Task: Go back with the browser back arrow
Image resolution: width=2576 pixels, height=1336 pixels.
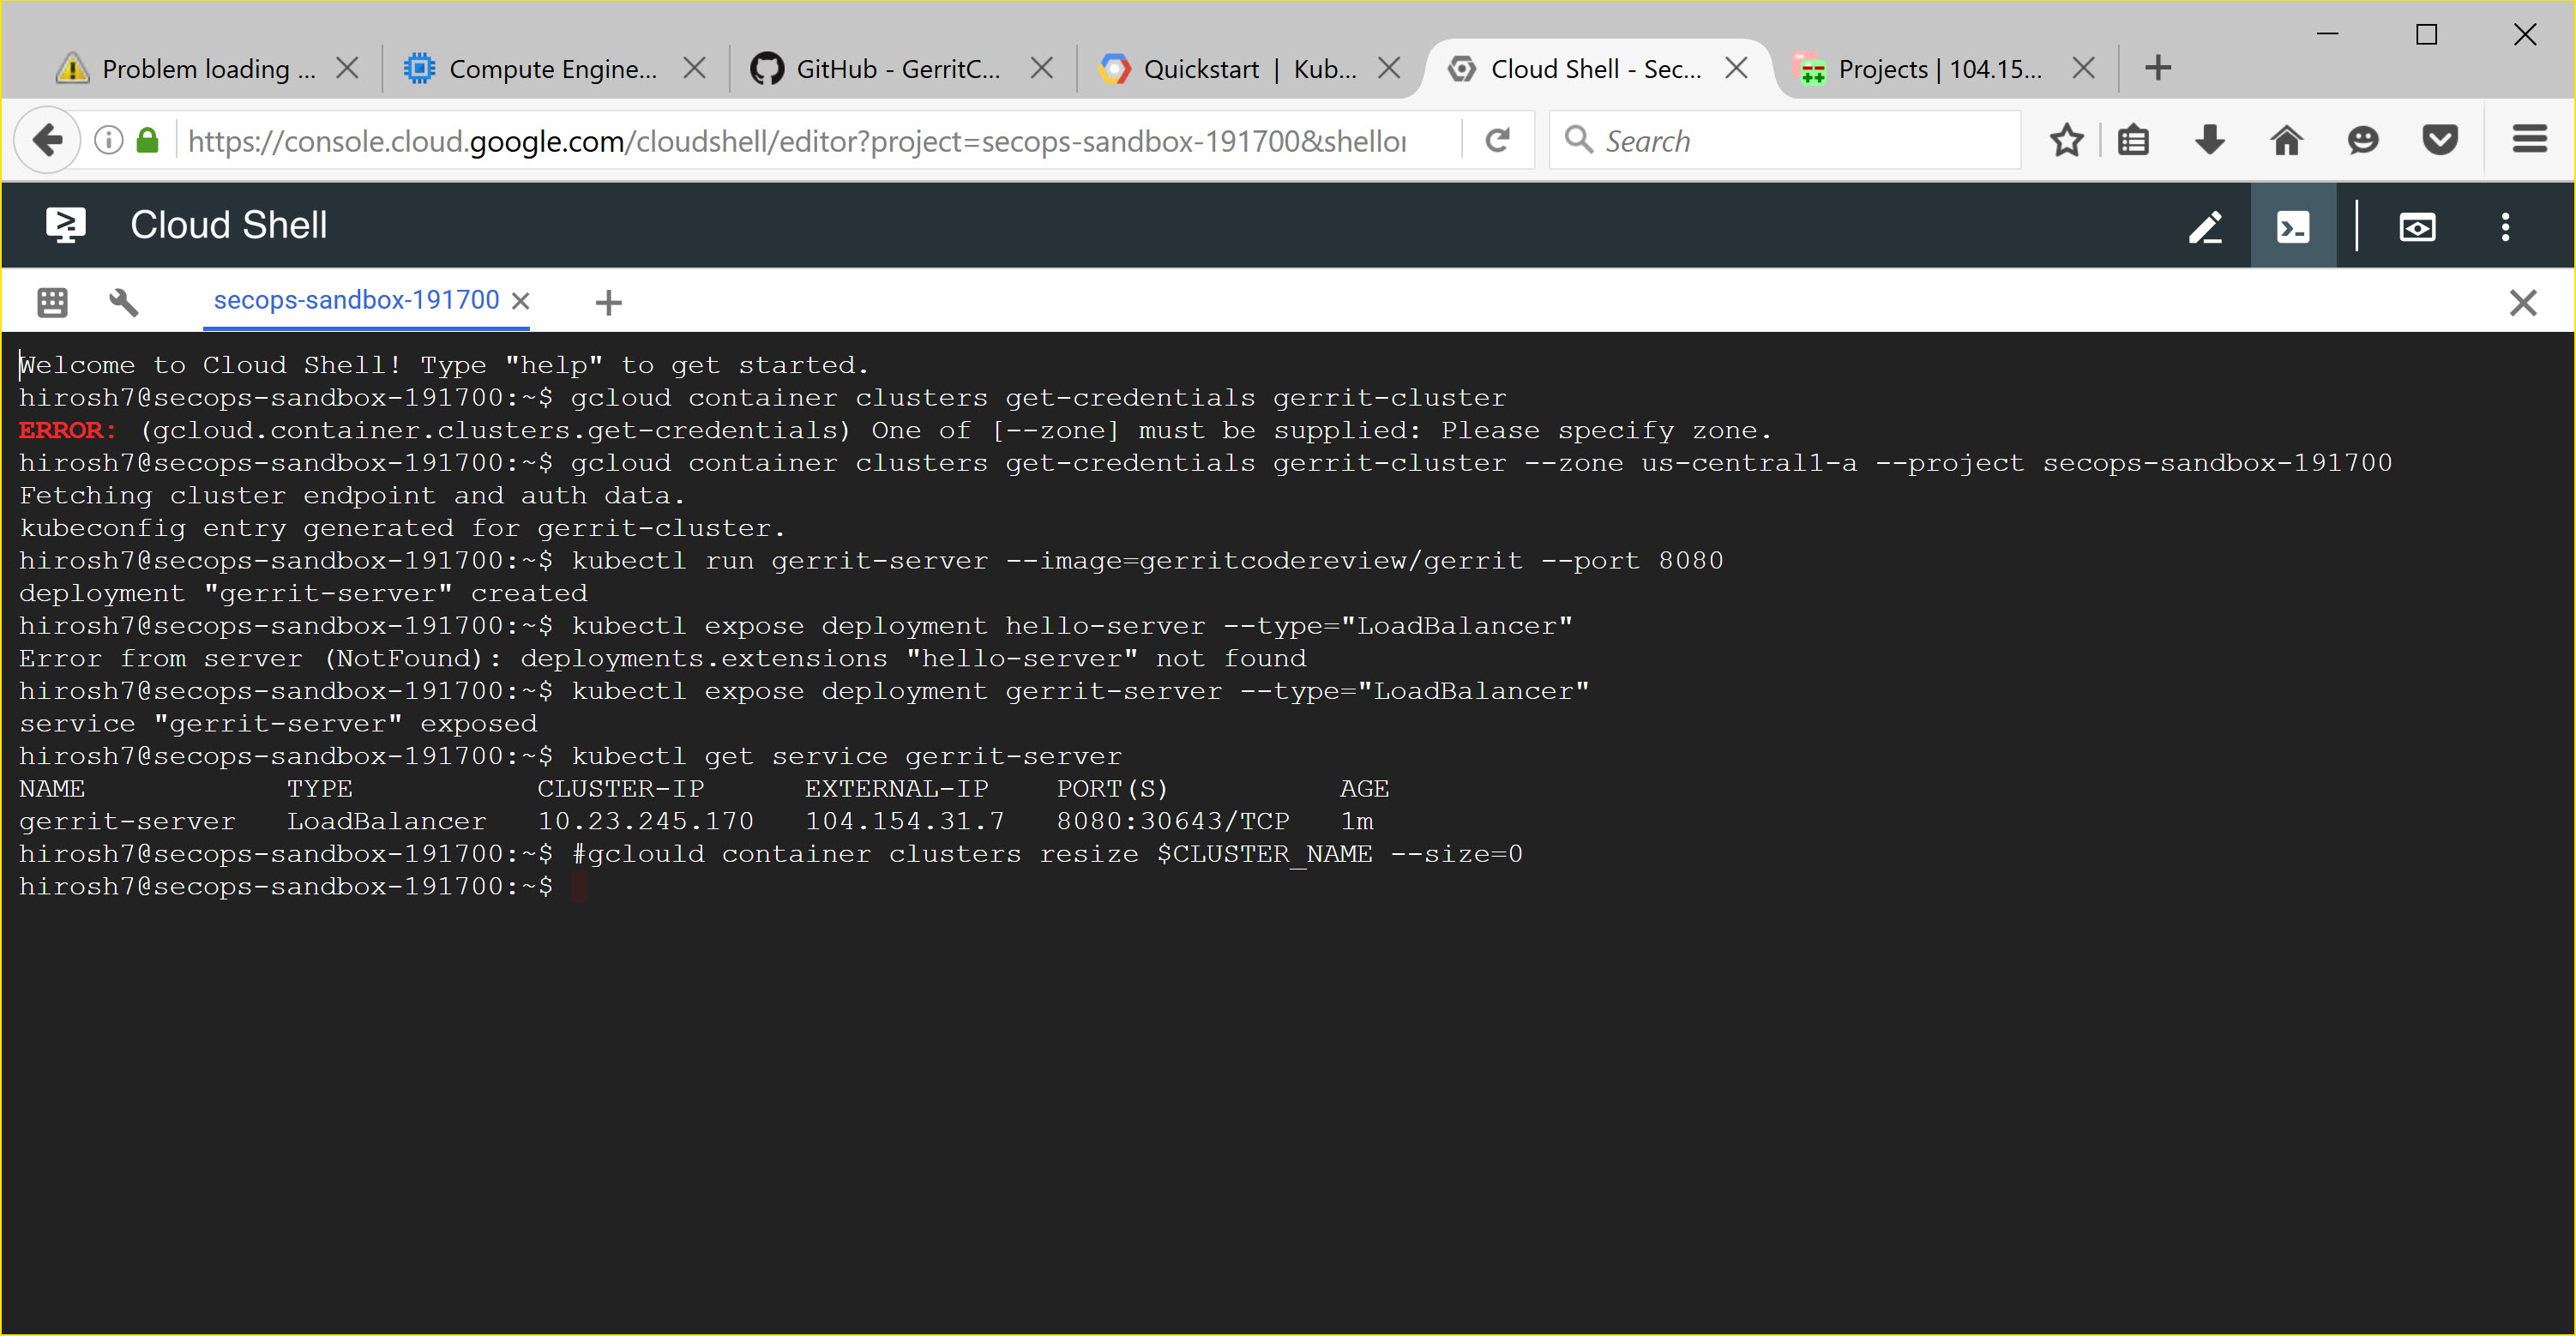Action: tap(47, 140)
